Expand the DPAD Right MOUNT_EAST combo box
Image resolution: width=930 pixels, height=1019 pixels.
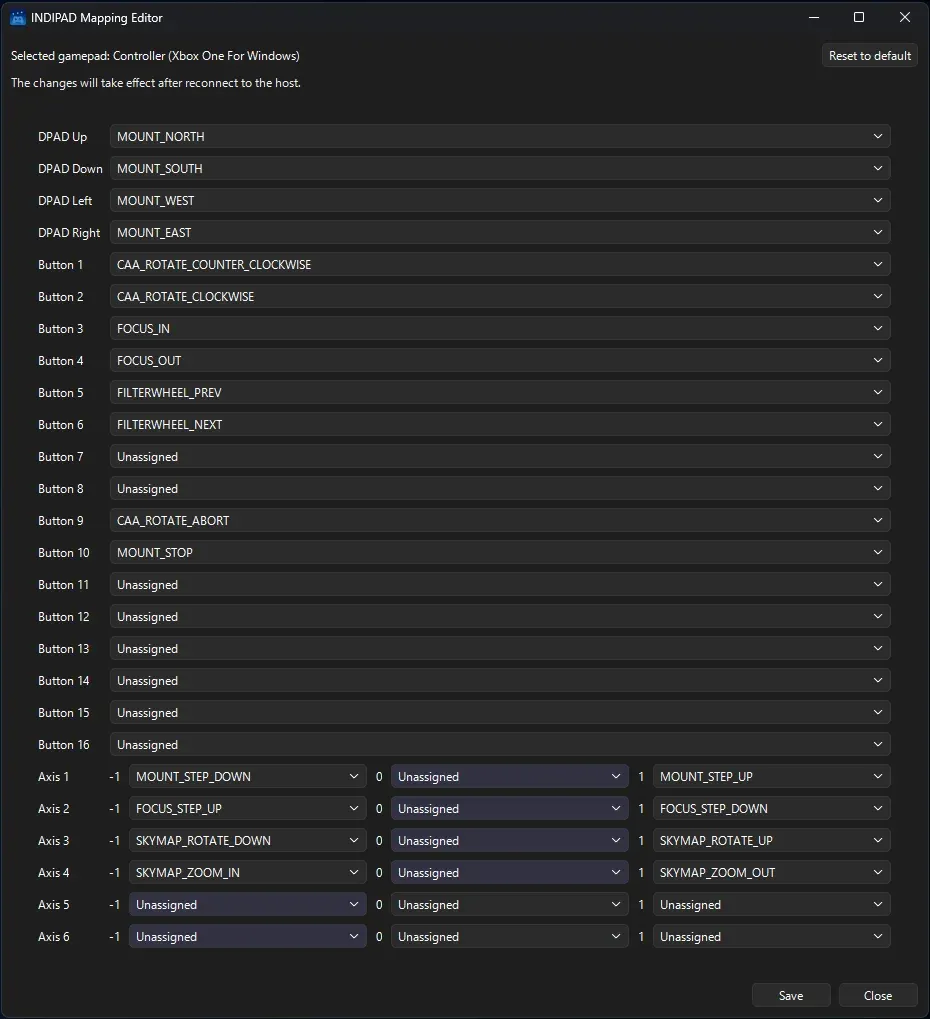[x=500, y=233]
